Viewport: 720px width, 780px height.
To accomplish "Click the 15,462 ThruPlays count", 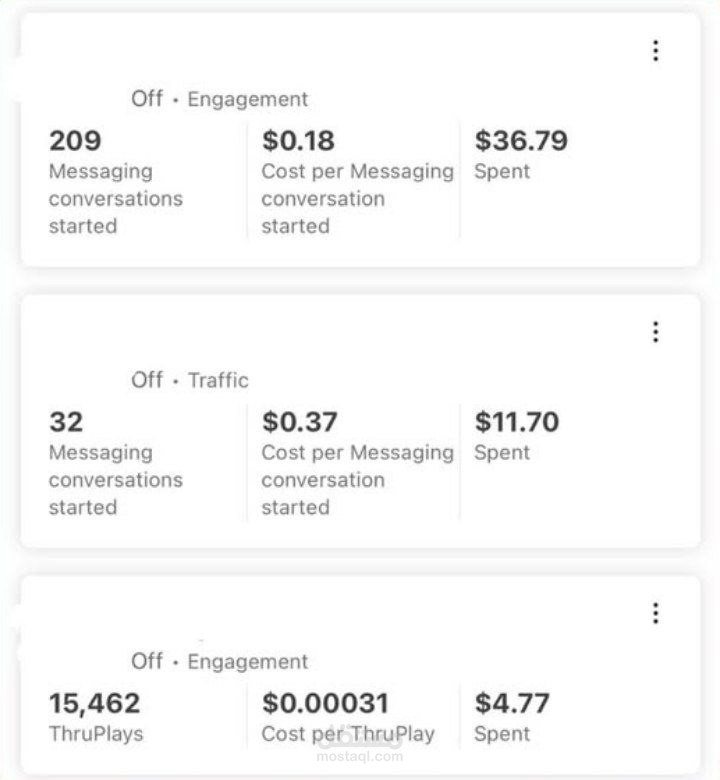I will click(95, 703).
